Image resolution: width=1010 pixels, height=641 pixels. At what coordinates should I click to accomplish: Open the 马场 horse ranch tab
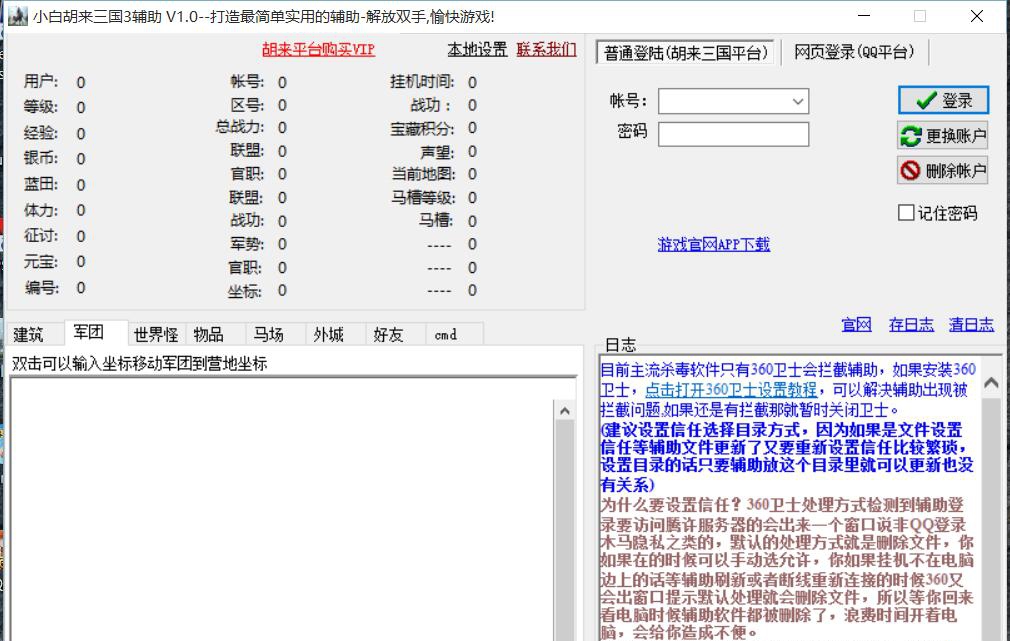pos(268,334)
